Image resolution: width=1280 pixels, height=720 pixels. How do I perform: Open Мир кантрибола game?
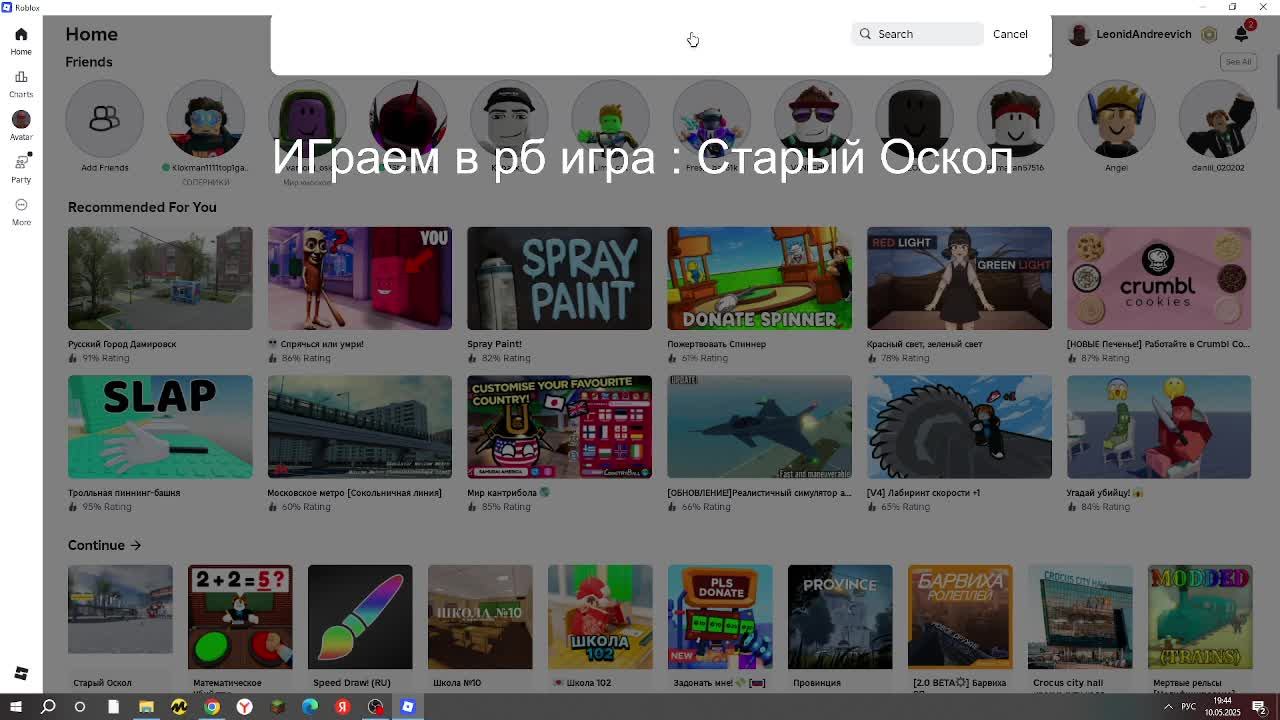tap(559, 427)
